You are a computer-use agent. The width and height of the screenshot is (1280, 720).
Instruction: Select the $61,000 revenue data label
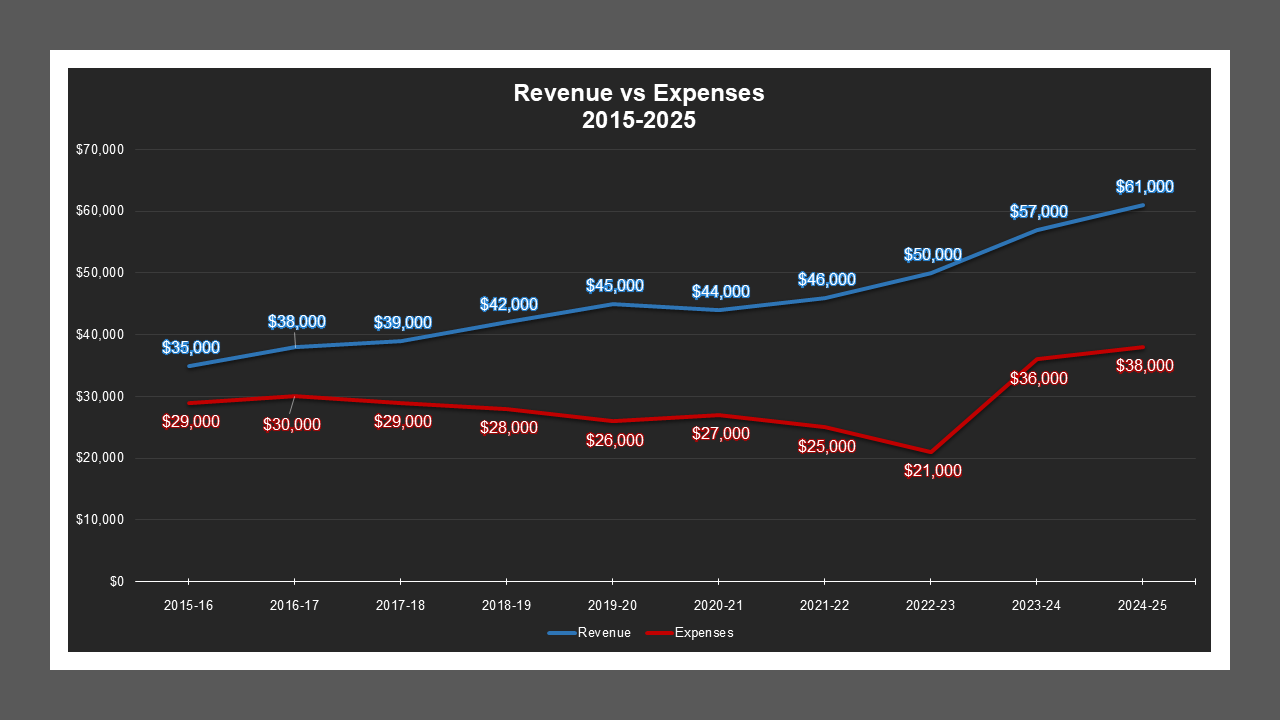(x=1143, y=185)
